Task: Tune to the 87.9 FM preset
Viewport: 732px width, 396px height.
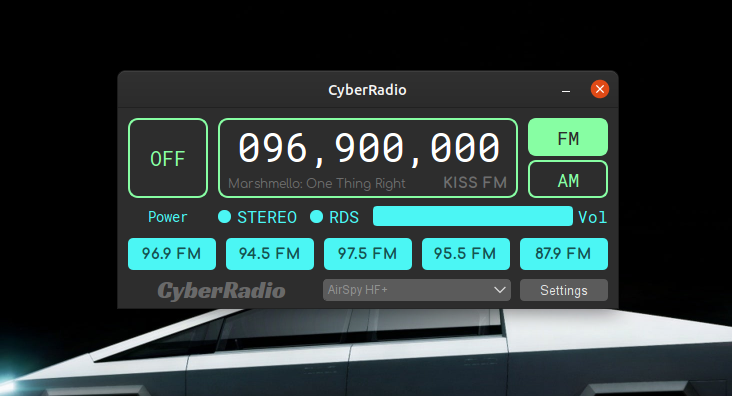Action: (x=564, y=254)
